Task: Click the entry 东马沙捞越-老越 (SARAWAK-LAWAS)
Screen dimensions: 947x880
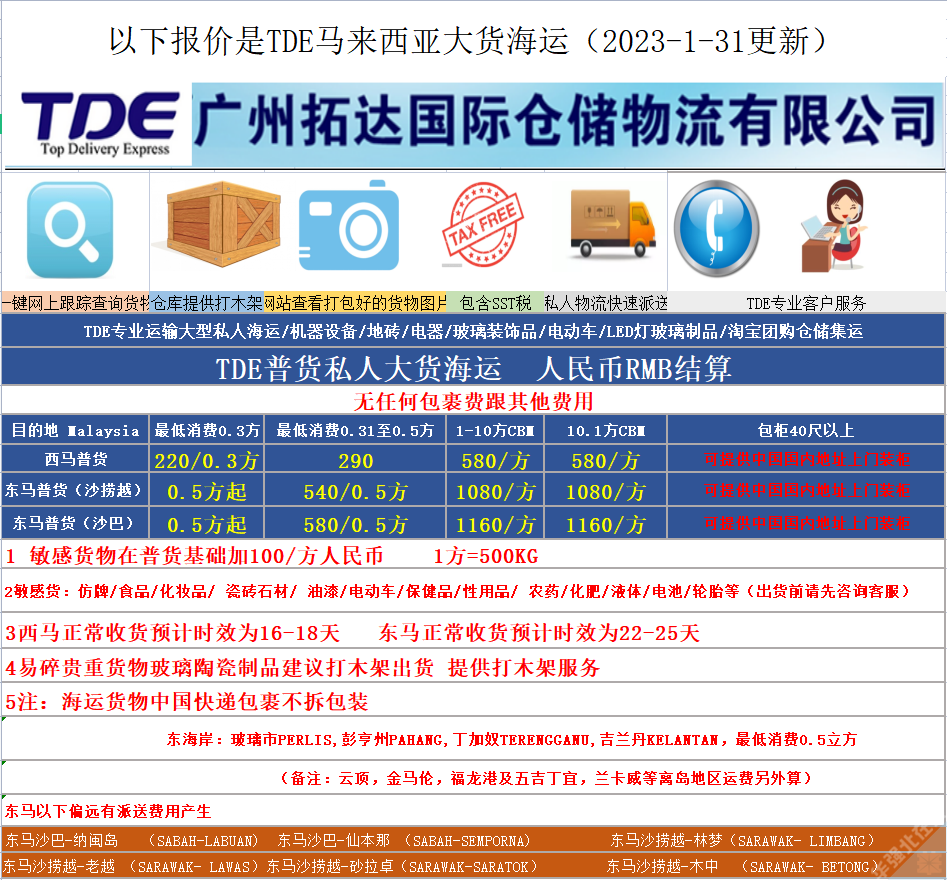Action: 130,867
